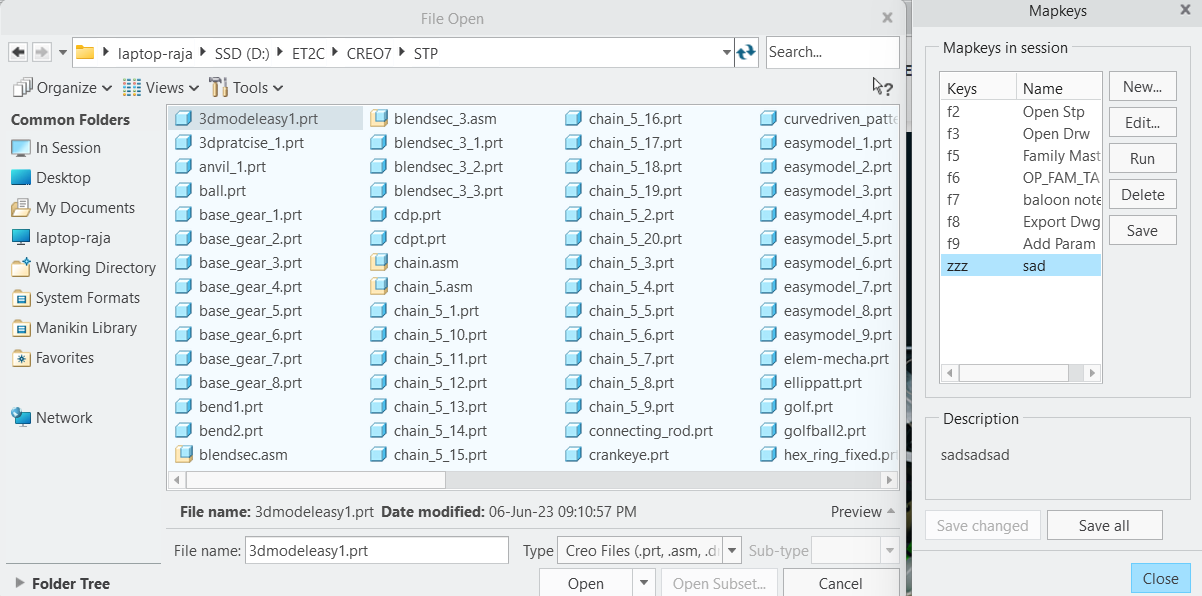Refresh the current folder listing
The image size is (1202, 596).
point(747,51)
